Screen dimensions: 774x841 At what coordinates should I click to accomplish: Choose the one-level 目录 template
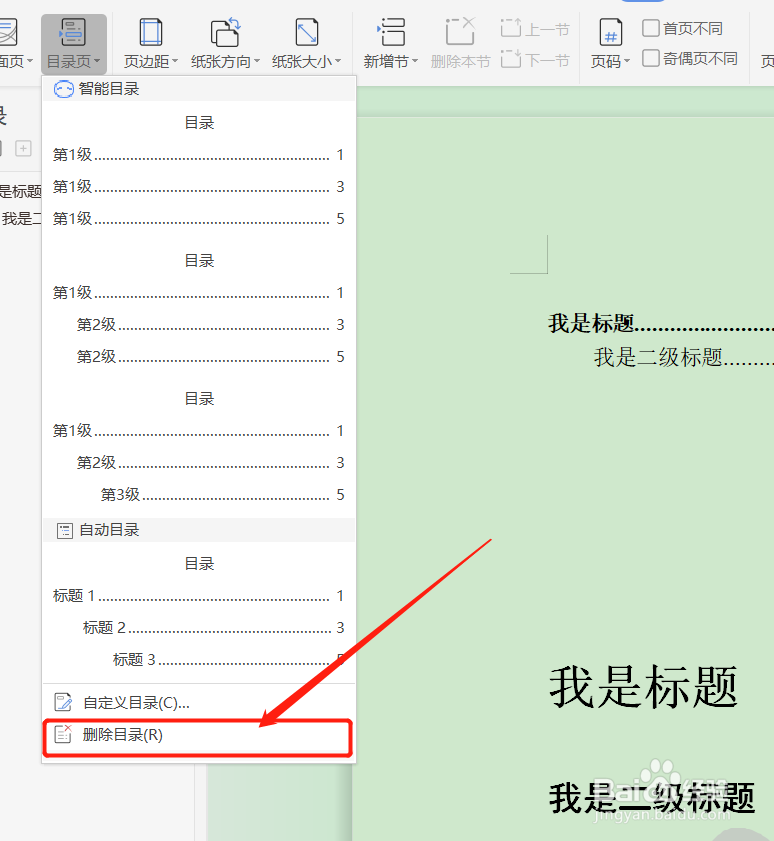198,171
